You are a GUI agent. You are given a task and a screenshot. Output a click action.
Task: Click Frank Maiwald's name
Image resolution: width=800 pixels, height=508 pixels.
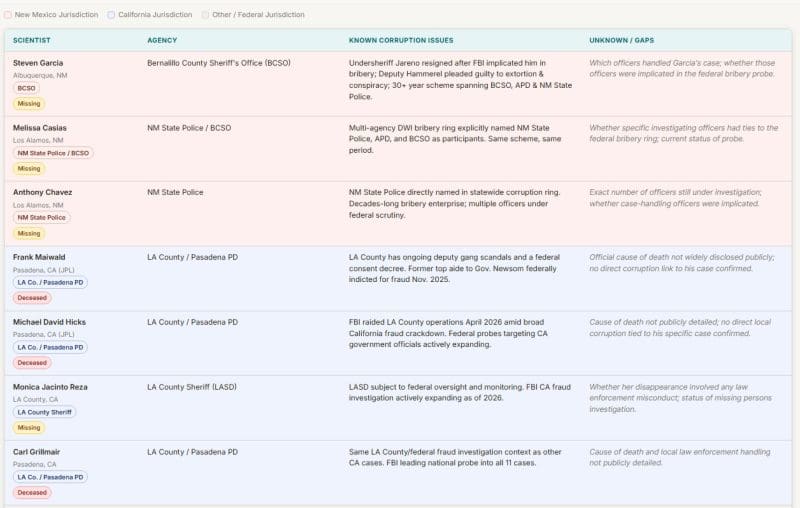pyautogui.click(x=39, y=257)
